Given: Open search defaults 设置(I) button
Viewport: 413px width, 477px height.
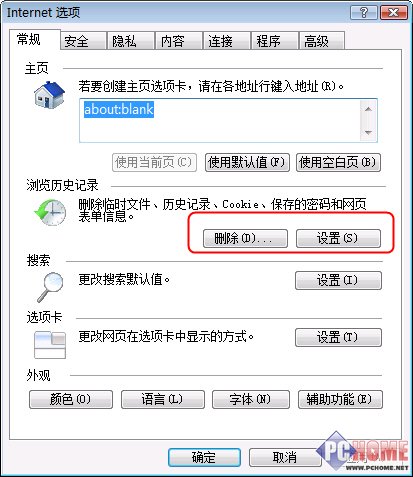Looking at the screenshot, I should pyautogui.click(x=338, y=280).
